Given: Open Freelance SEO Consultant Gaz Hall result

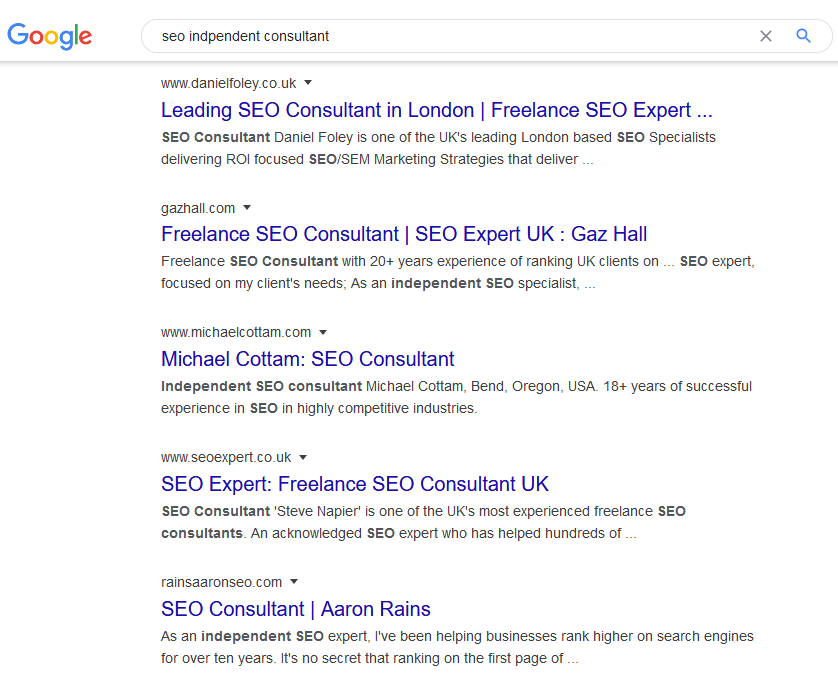Looking at the screenshot, I should click(x=404, y=235).
